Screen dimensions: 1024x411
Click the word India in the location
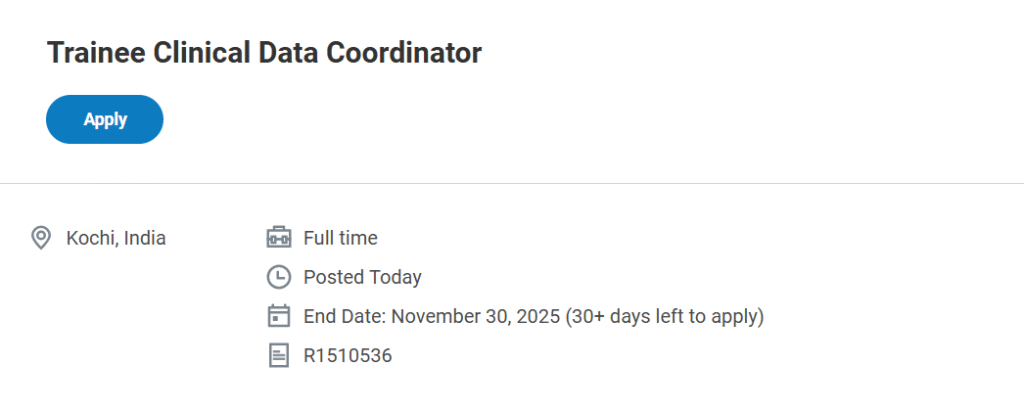click(145, 238)
